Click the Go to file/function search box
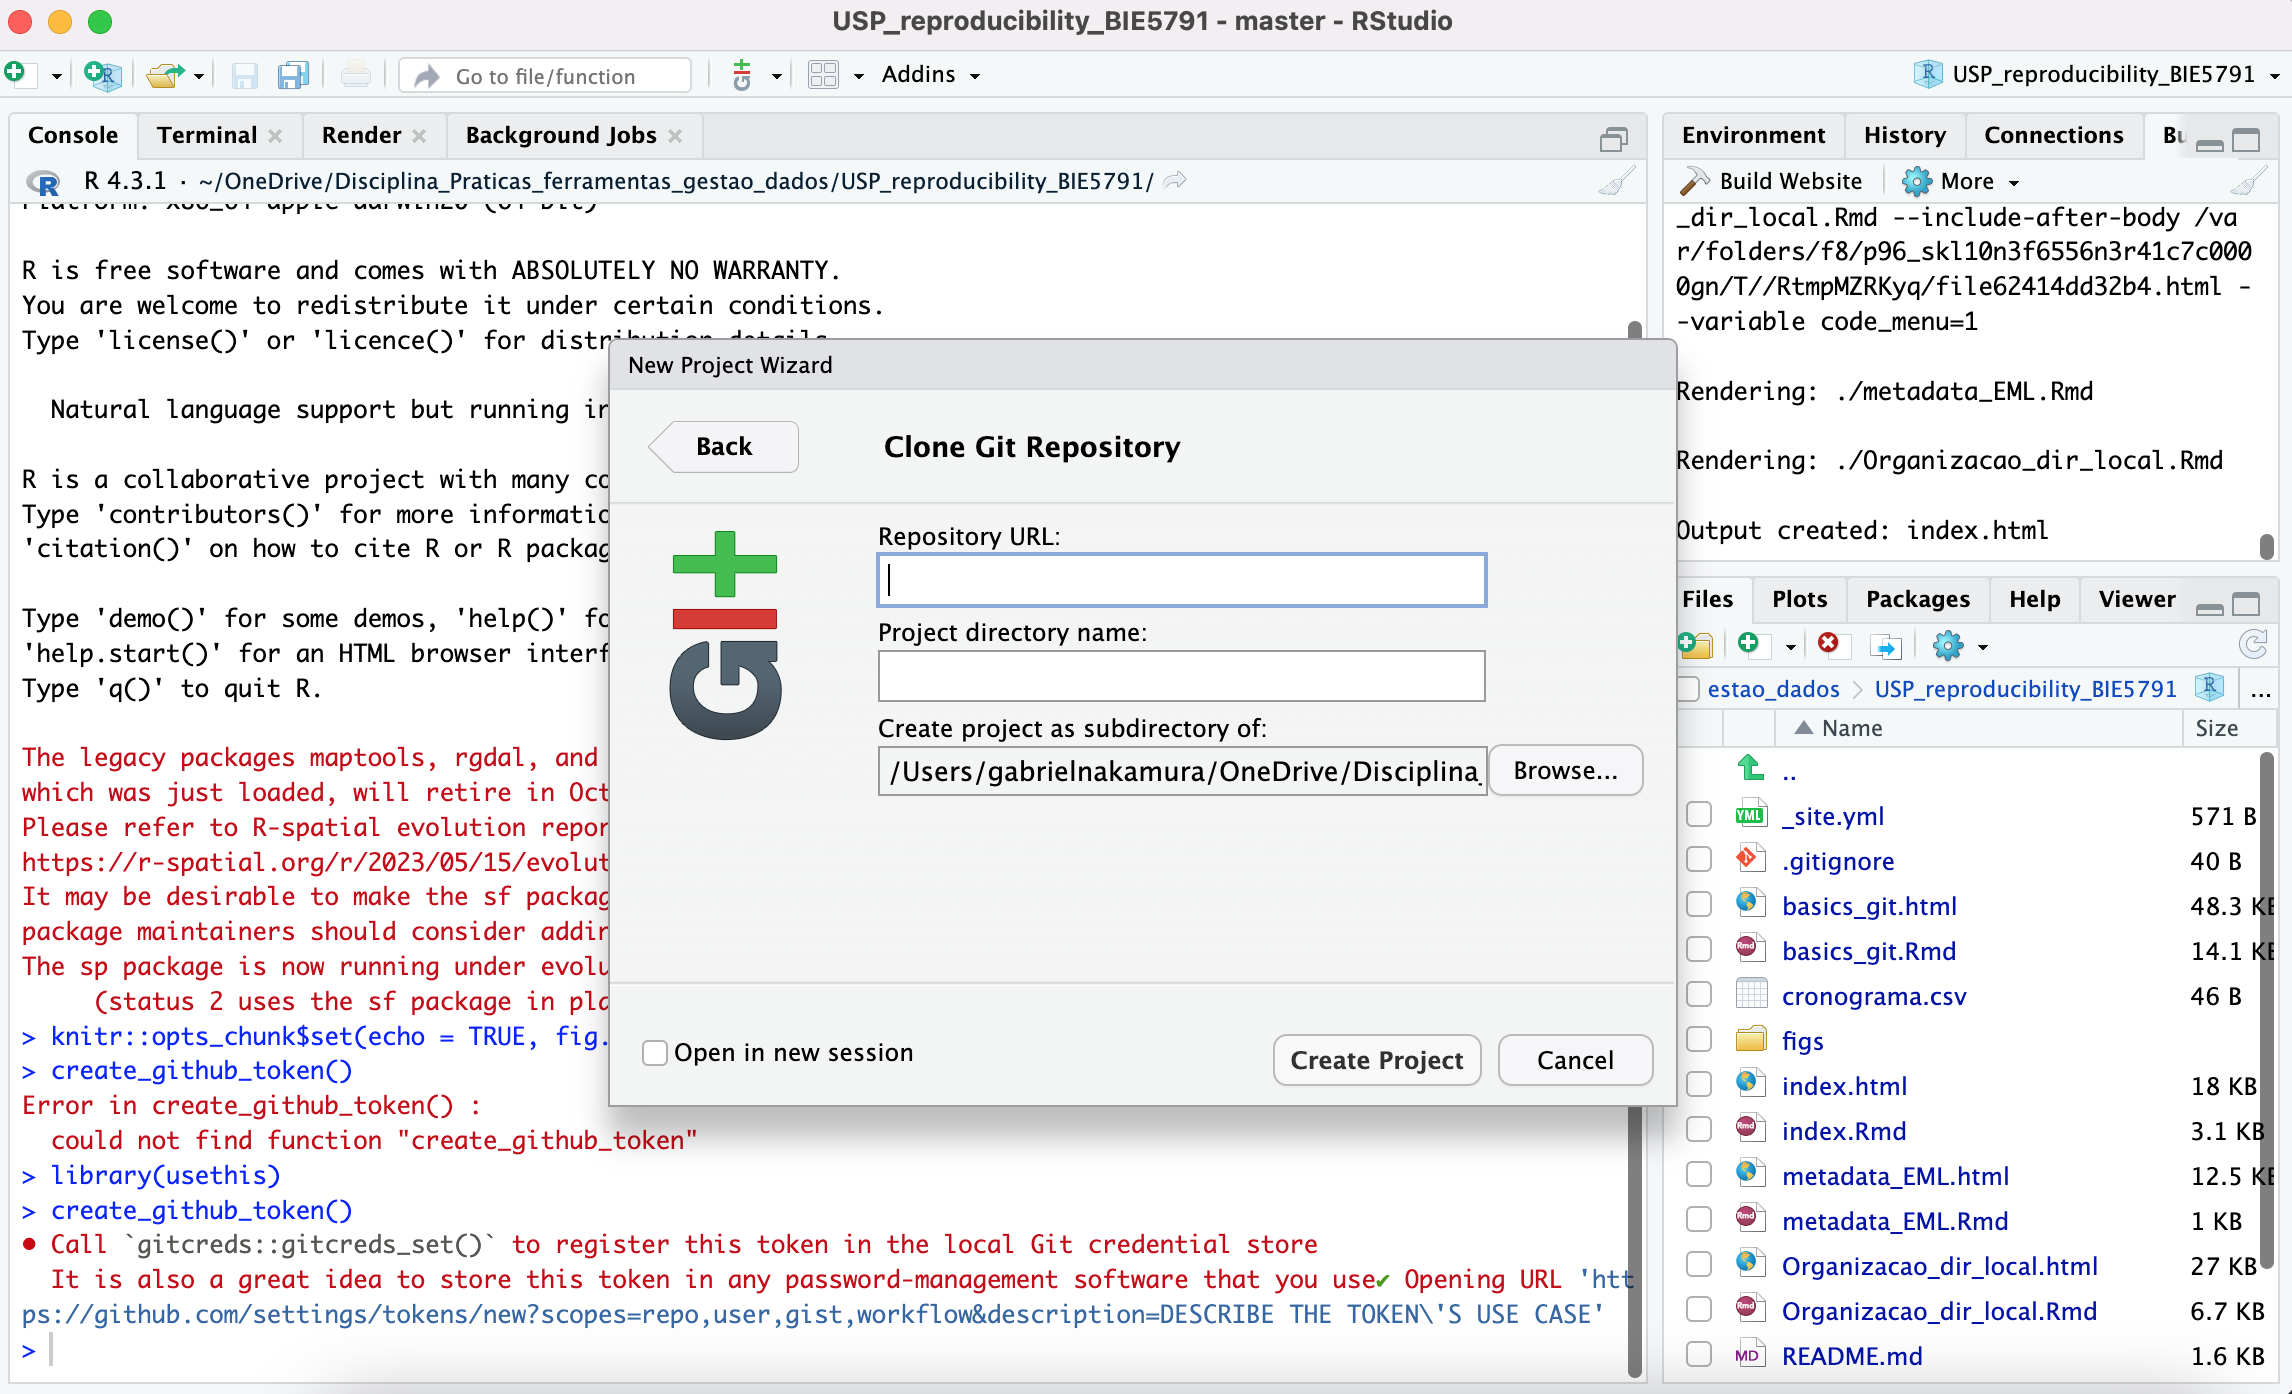 pyautogui.click(x=545, y=76)
